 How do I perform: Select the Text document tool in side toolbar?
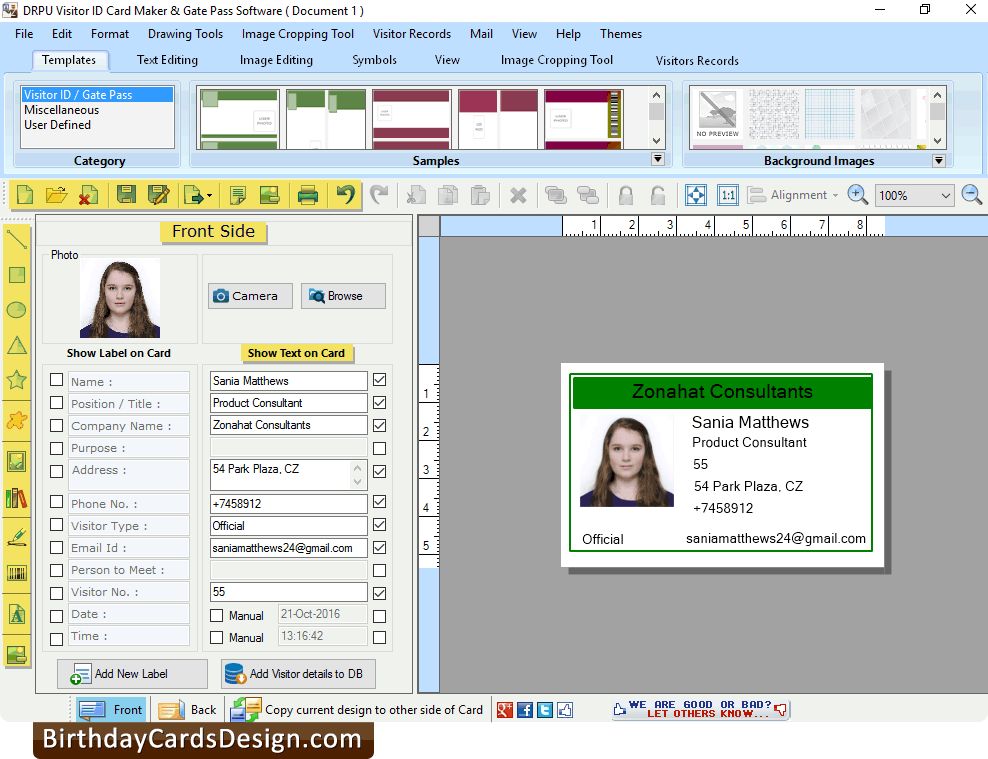click(16, 614)
